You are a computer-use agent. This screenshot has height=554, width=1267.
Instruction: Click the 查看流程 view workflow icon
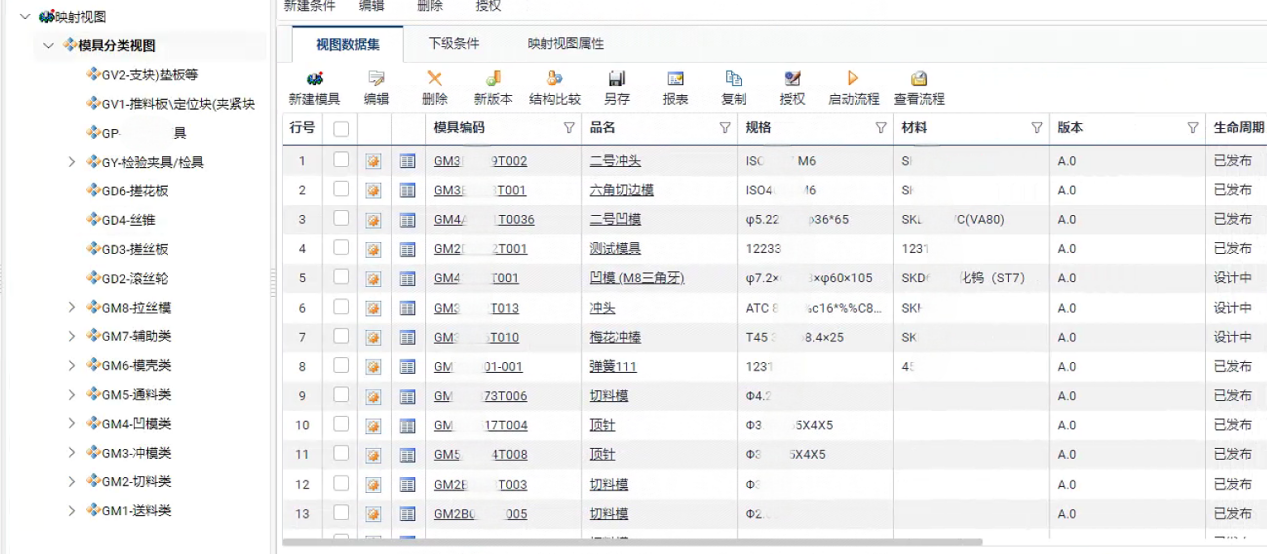[918, 79]
